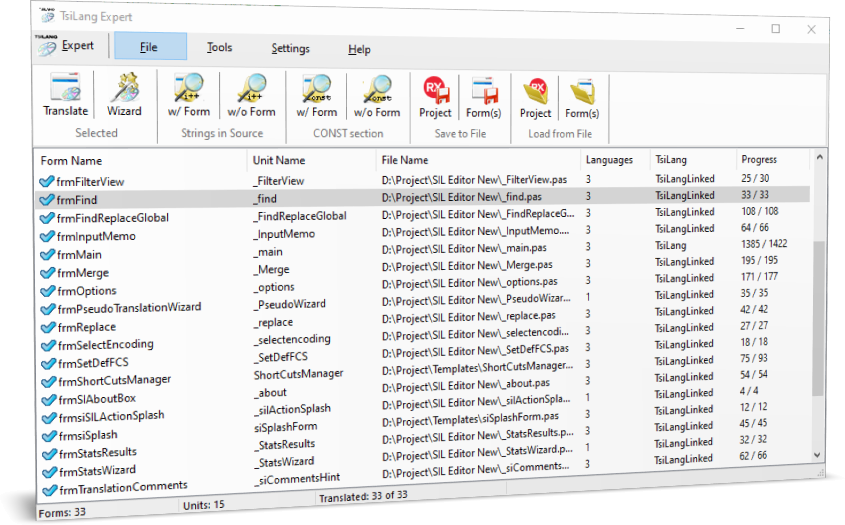Open the Help tab
Screen dimensions: 845x525
(359, 50)
